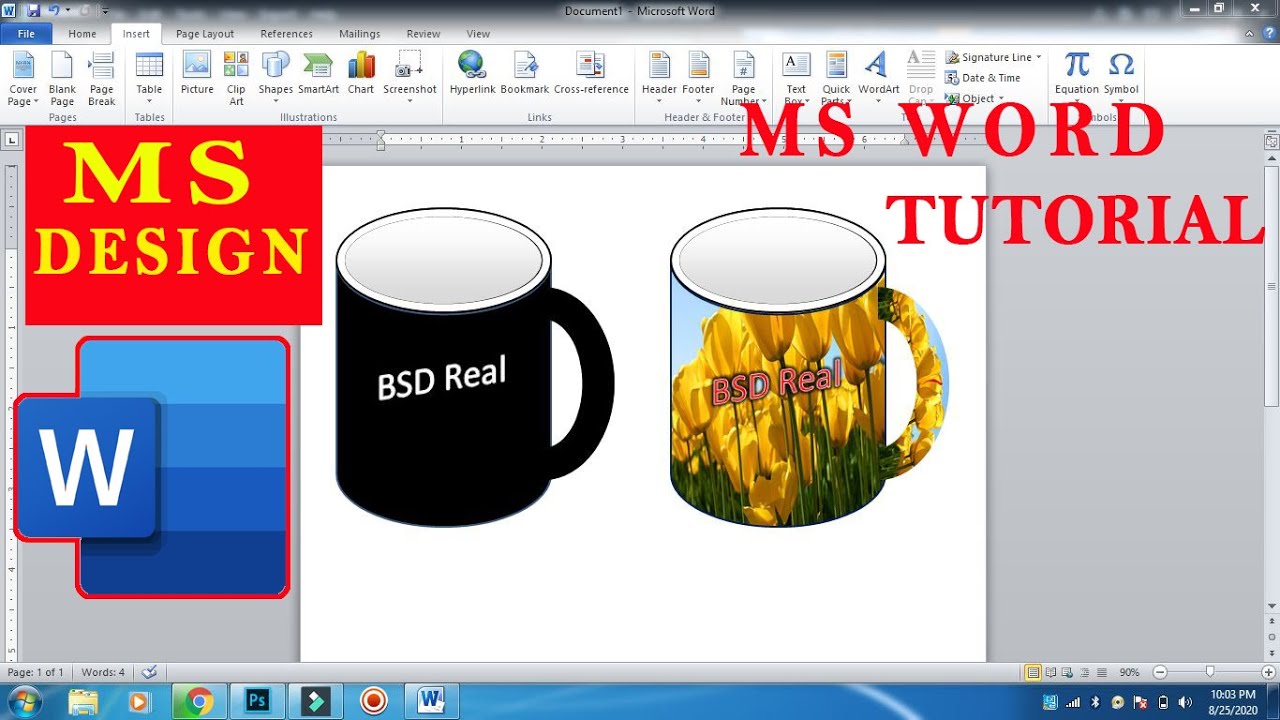Screen dimensions: 1280x720
Task: Insert a SmartArt graphic
Action: (318, 75)
